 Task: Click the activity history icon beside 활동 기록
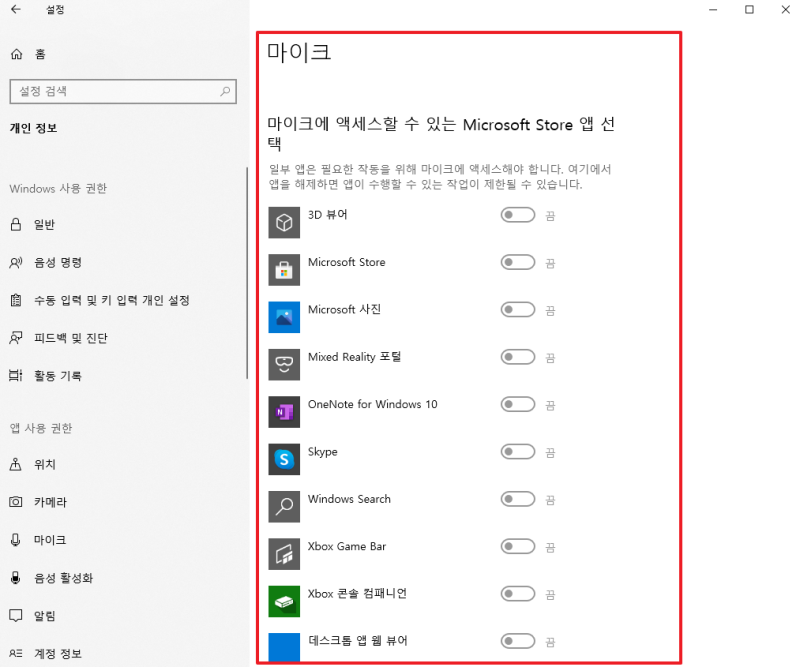[x=16, y=376]
